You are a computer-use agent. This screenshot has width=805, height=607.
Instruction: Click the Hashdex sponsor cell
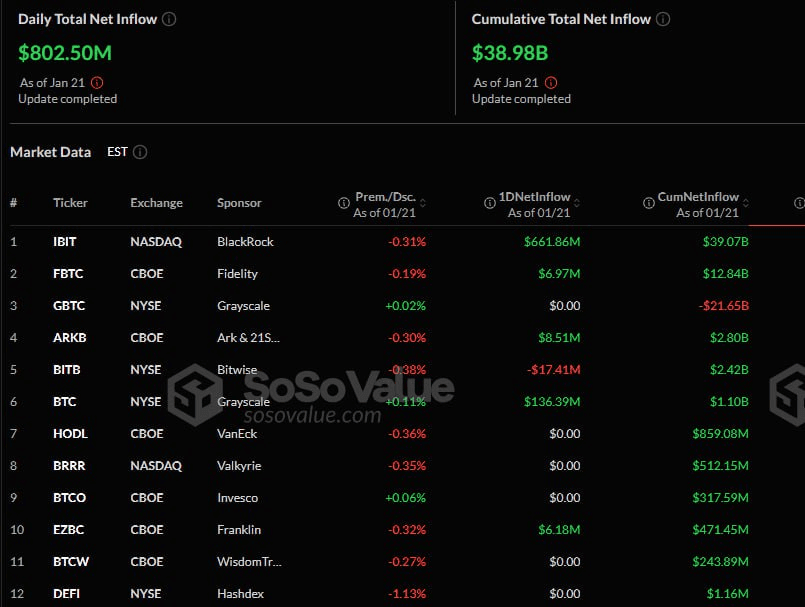(x=240, y=594)
